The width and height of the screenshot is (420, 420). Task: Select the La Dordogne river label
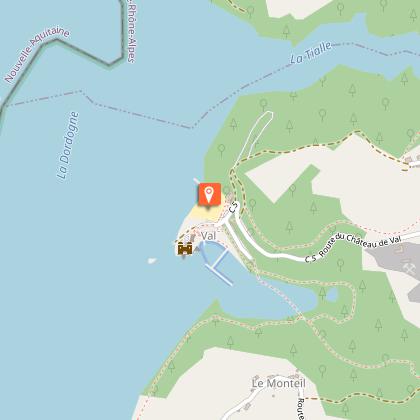pos(68,146)
